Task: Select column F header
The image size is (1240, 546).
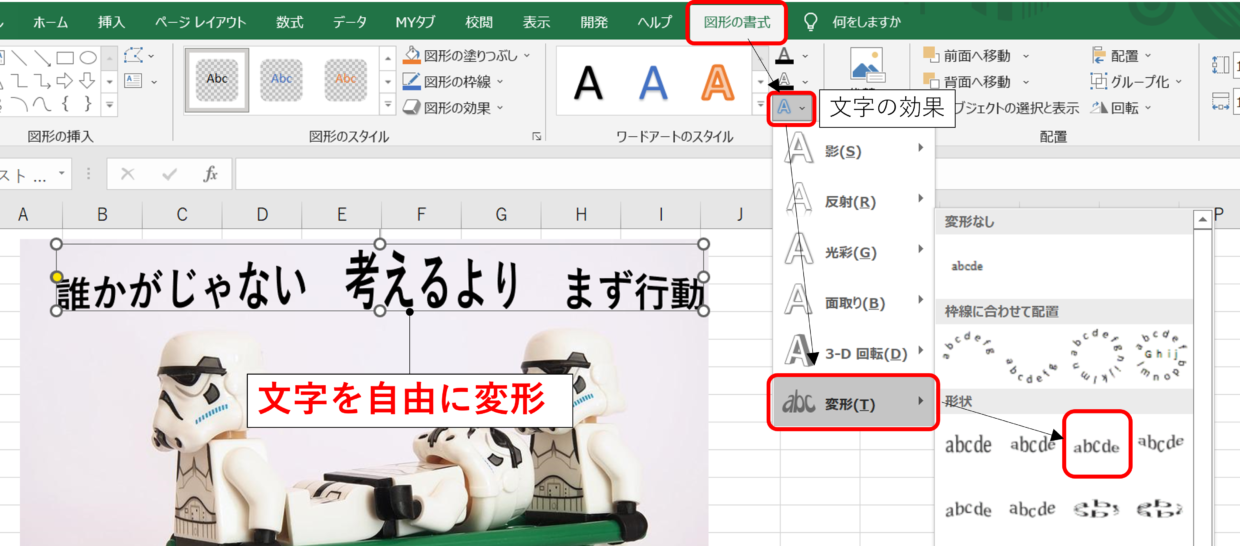Action: pyautogui.click(x=421, y=214)
